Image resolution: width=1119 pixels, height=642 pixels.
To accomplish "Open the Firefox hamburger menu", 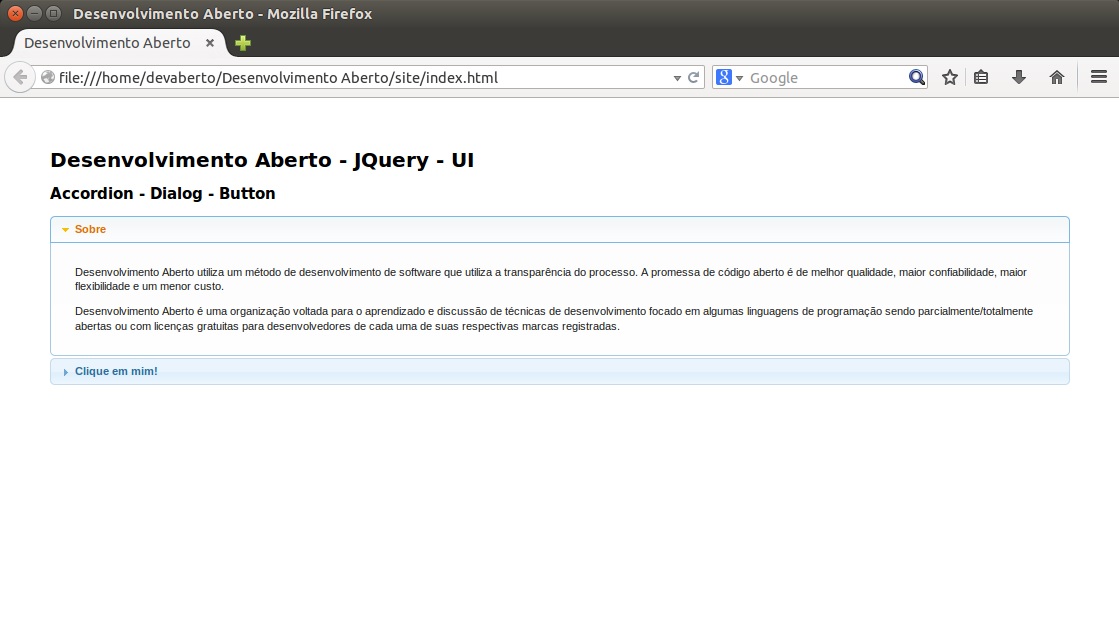I will click(1098, 77).
